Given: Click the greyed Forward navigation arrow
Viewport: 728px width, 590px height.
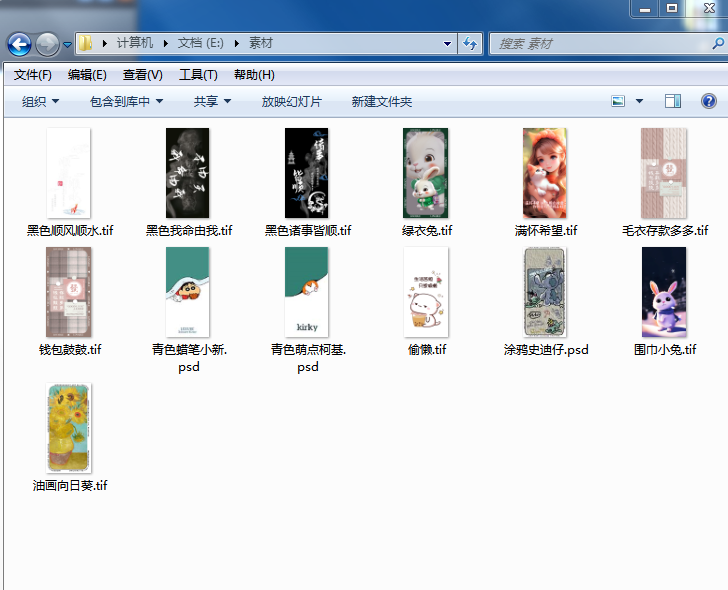Looking at the screenshot, I should [47, 45].
